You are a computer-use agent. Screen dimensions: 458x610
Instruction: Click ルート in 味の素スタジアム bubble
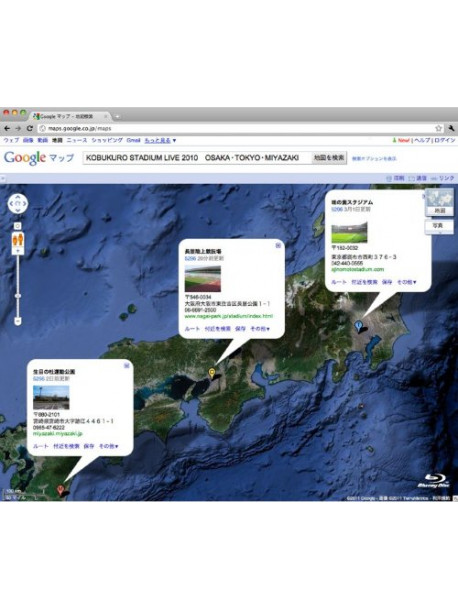point(339,282)
